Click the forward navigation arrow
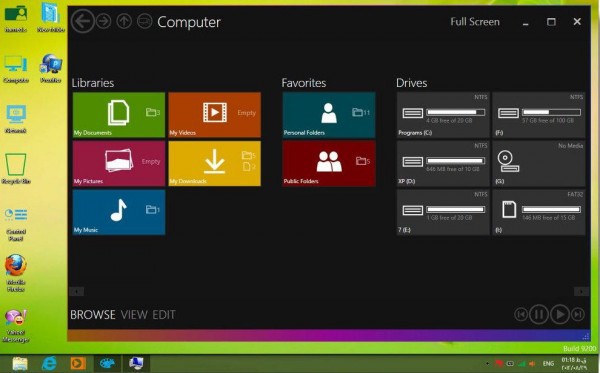The width and height of the screenshot is (600, 373). [x=103, y=21]
